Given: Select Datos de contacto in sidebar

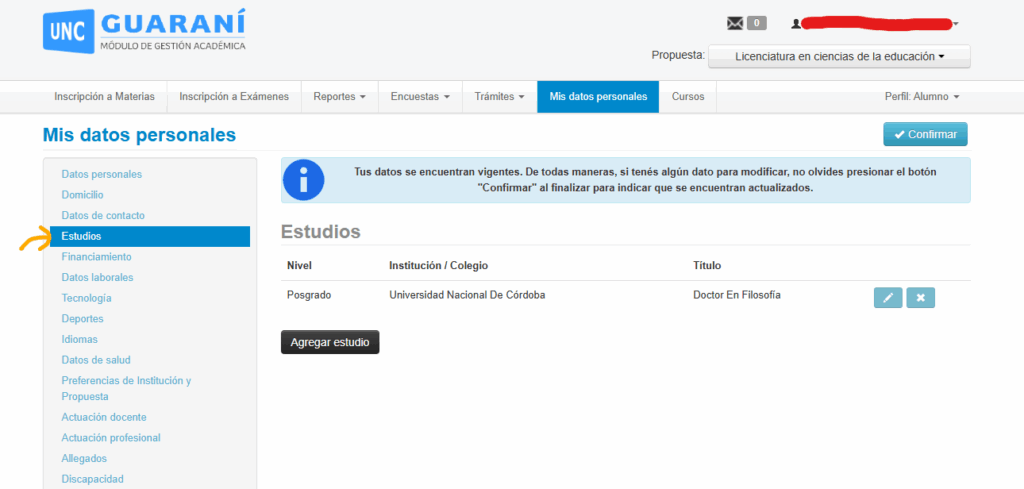Looking at the screenshot, I should click(x=103, y=216).
